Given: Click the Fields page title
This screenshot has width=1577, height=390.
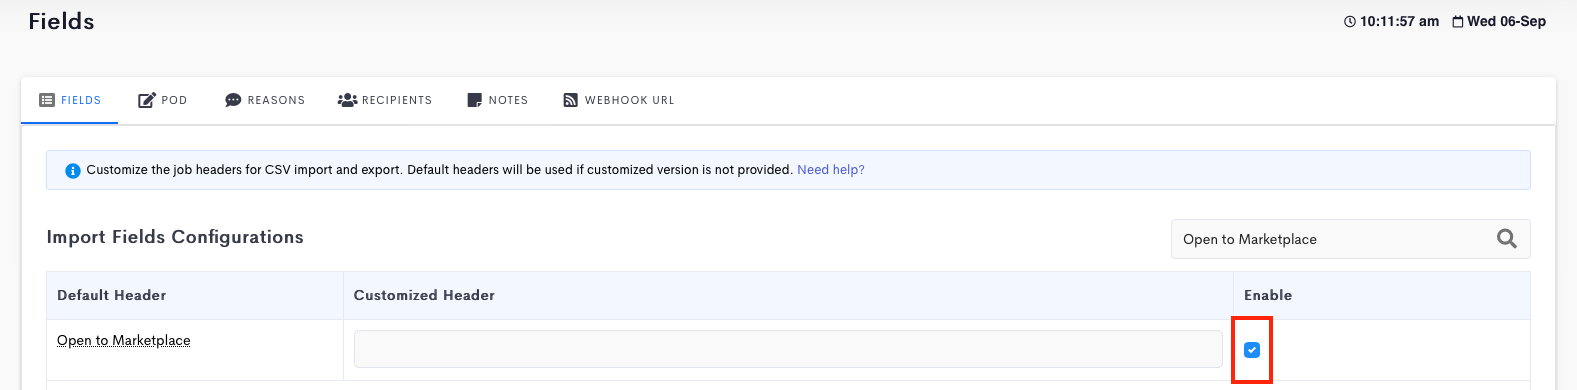Looking at the screenshot, I should click(x=61, y=21).
